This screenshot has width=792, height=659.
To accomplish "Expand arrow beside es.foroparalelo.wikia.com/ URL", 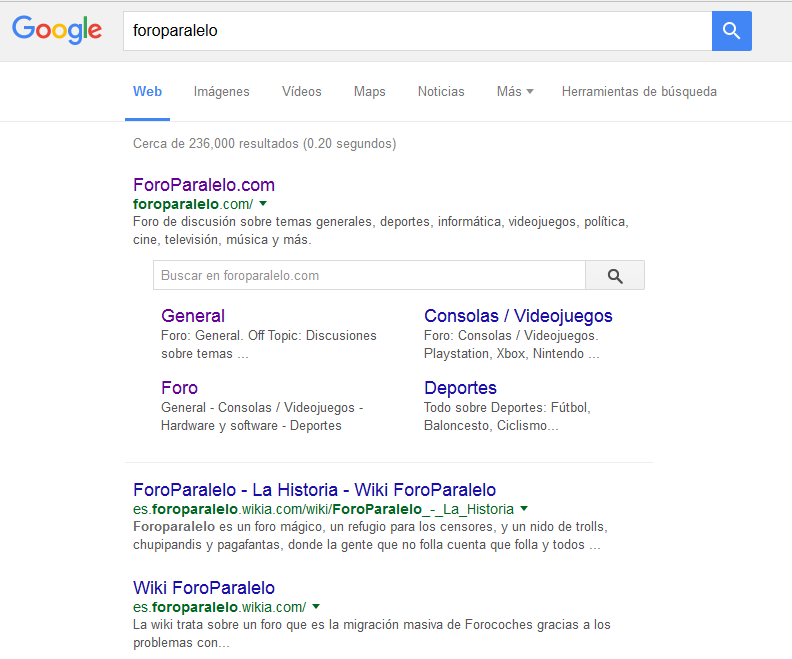I will pyautogui.click(x=316, y=606).
